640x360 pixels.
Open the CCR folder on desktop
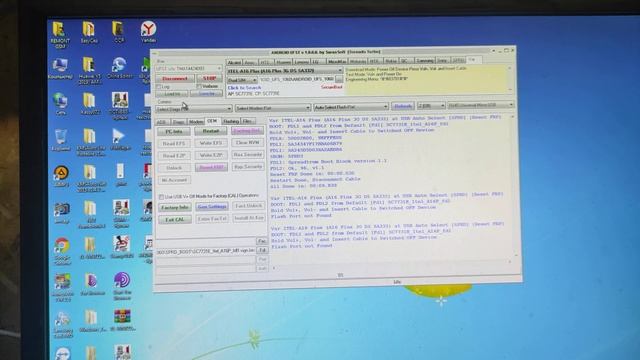[x=118, y=33]
